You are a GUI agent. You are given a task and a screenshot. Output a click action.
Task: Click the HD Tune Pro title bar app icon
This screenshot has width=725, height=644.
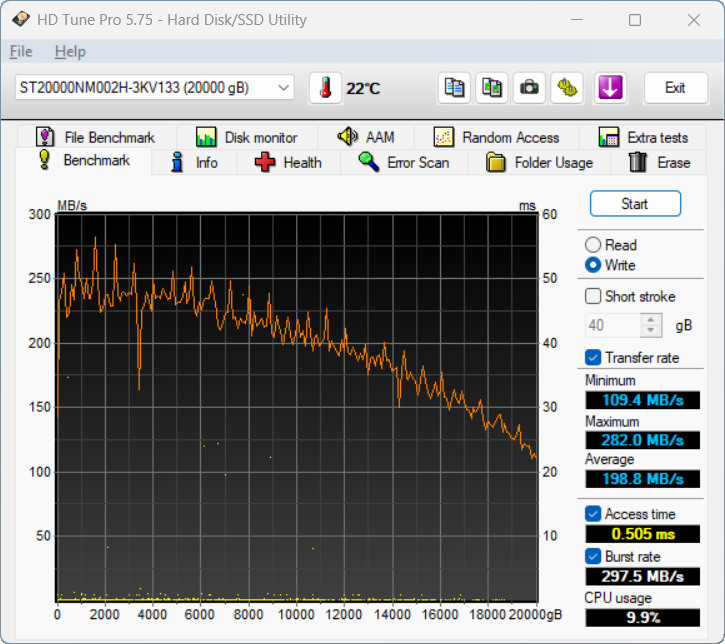point(21,20)
